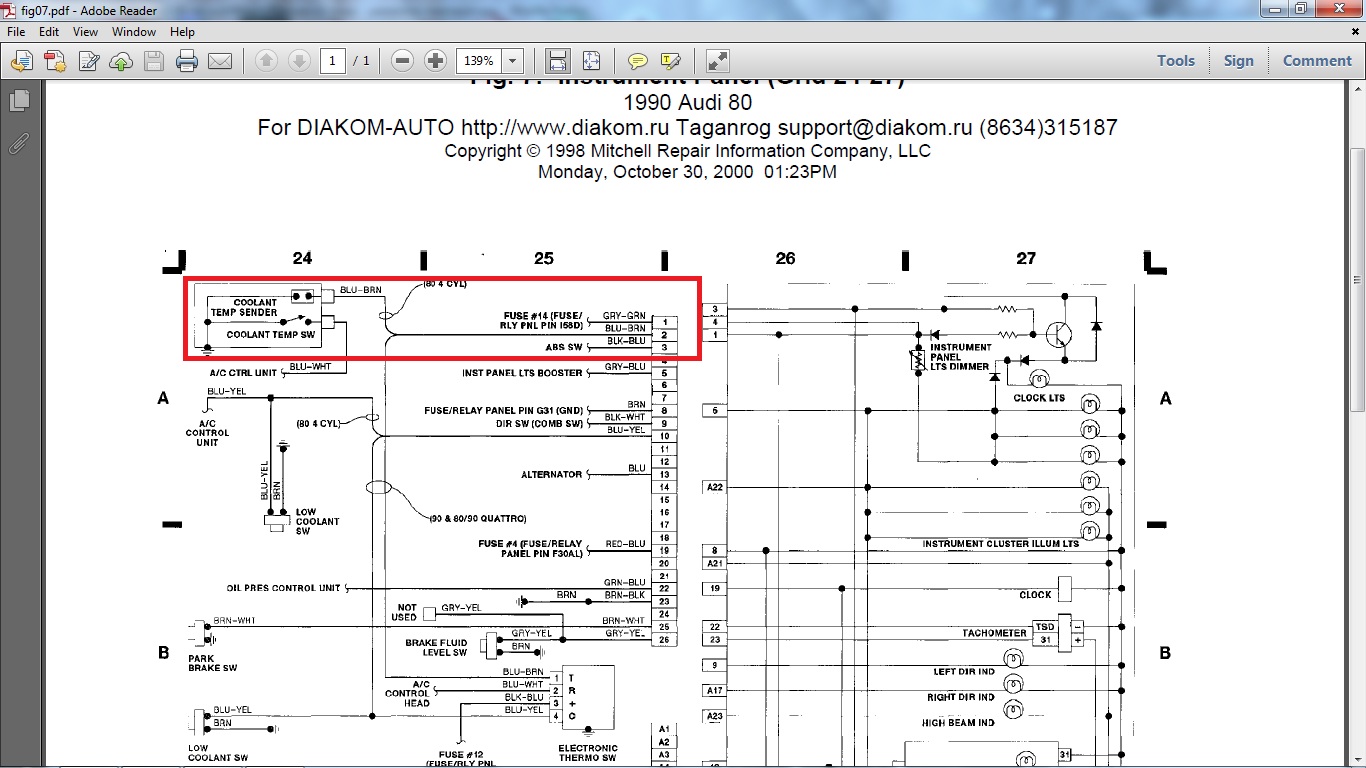Click the 'A/C CONTROL HEAD' label
This screenshot has height=768, width=1366.
407,693
